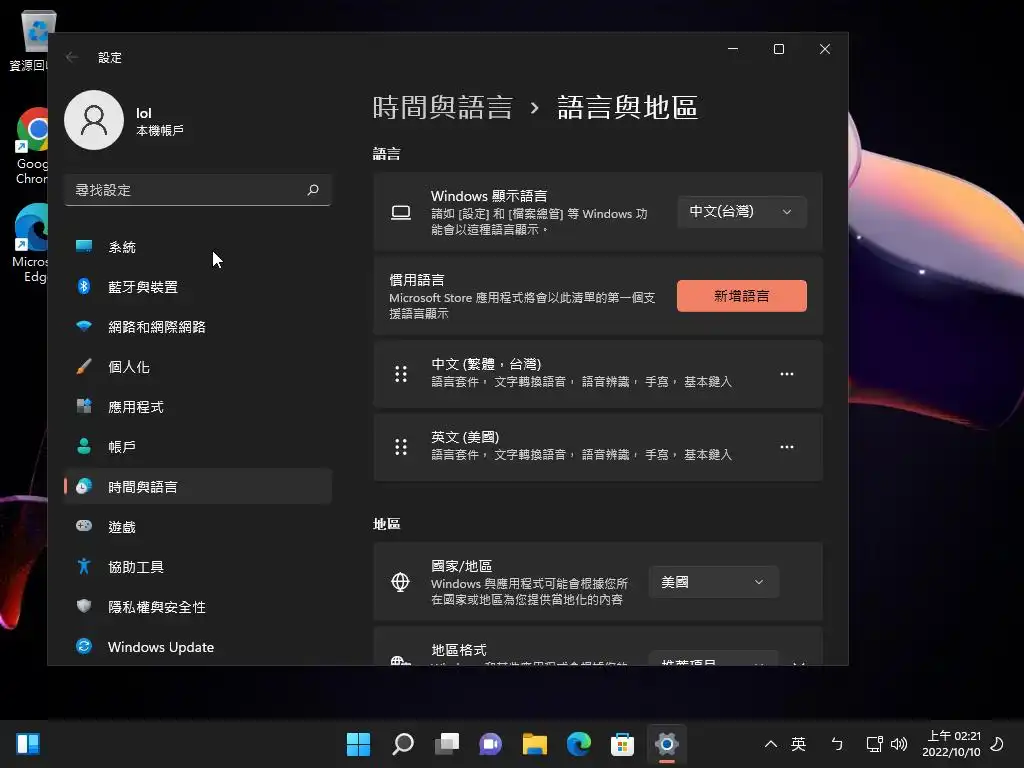This screenshot has width=1024, height=768.
Task: Open the Widgets button in the taskbar
Action: tap(28, 744)
